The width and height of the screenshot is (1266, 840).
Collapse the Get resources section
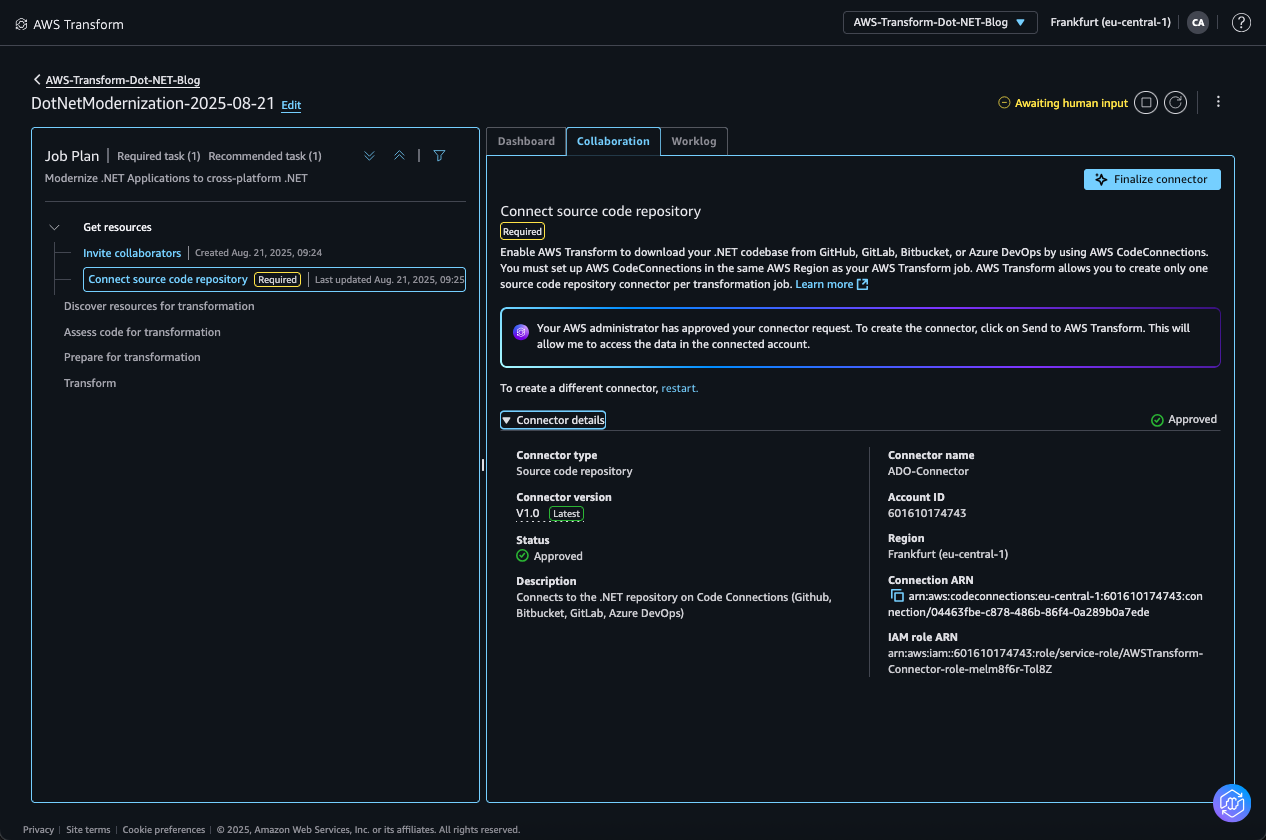54,227
